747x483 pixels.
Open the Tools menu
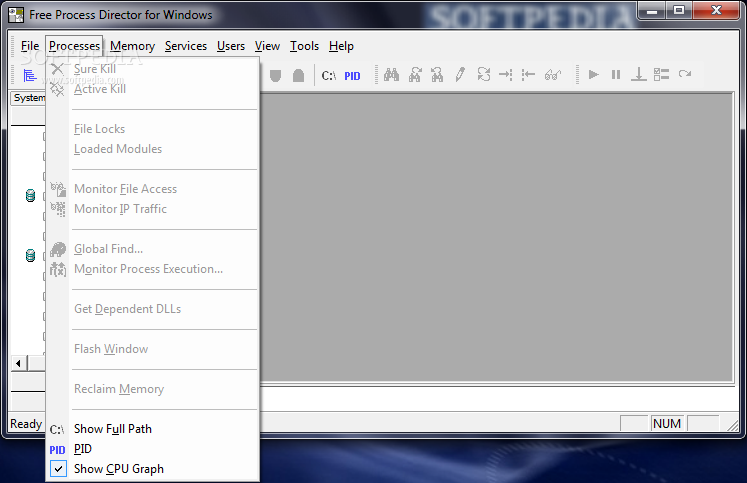coord(304,46)
